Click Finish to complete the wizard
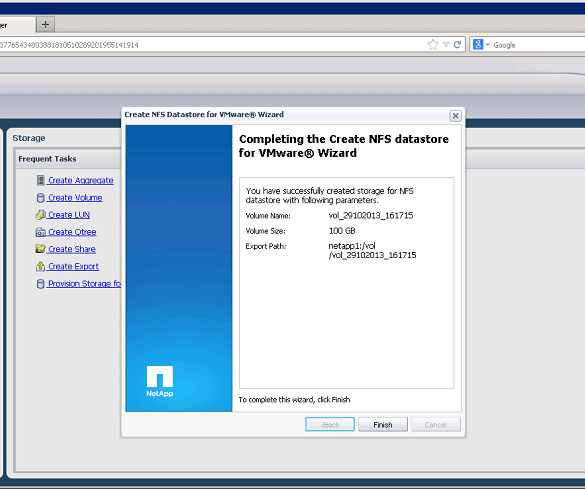The image size is (585, 489). point(383,424)
